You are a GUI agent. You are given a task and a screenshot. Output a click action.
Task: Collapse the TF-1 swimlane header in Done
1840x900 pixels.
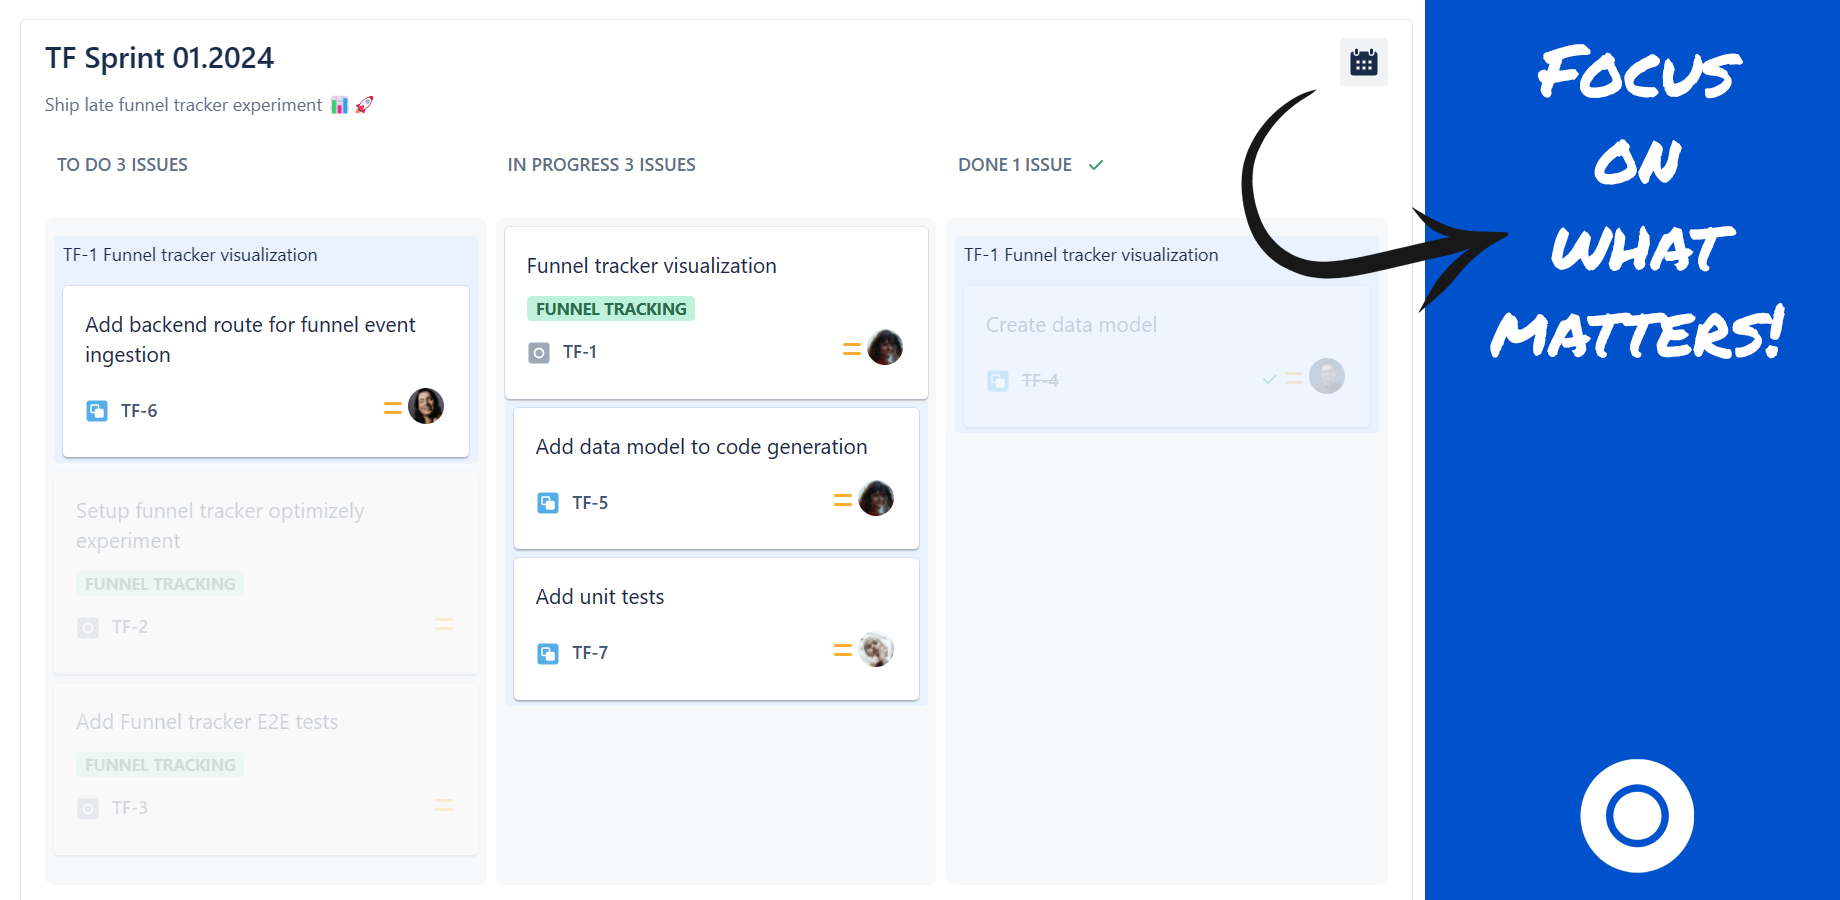[x=1091, y=255]
